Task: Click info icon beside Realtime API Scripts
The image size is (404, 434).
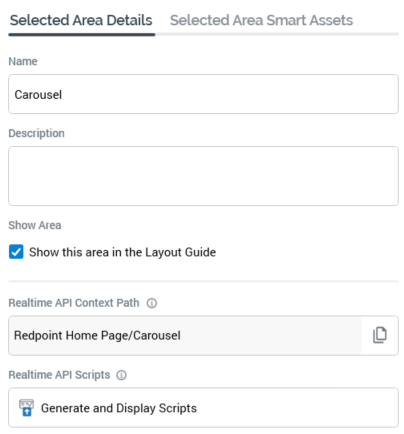Action: point(121,375)
